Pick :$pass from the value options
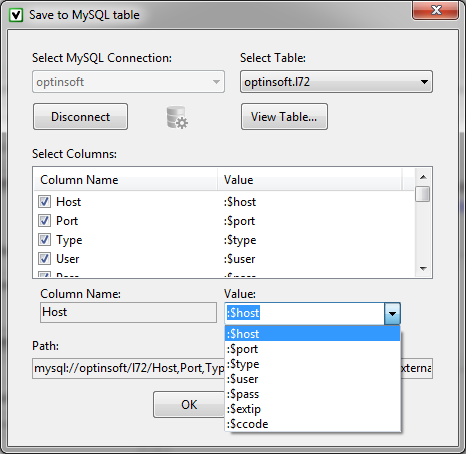Viewport: 466px width, 454px height. (x=313, y=394)
